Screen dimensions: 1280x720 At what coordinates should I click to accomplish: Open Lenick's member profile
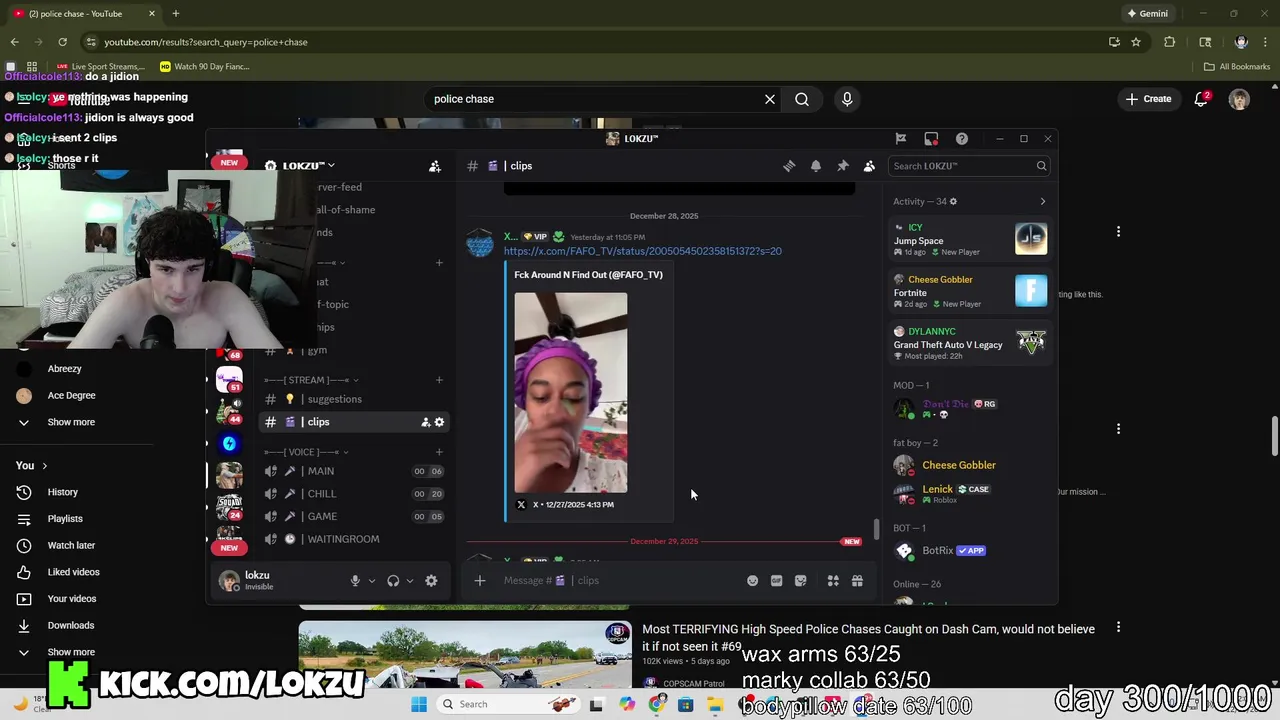click(969, 493)
